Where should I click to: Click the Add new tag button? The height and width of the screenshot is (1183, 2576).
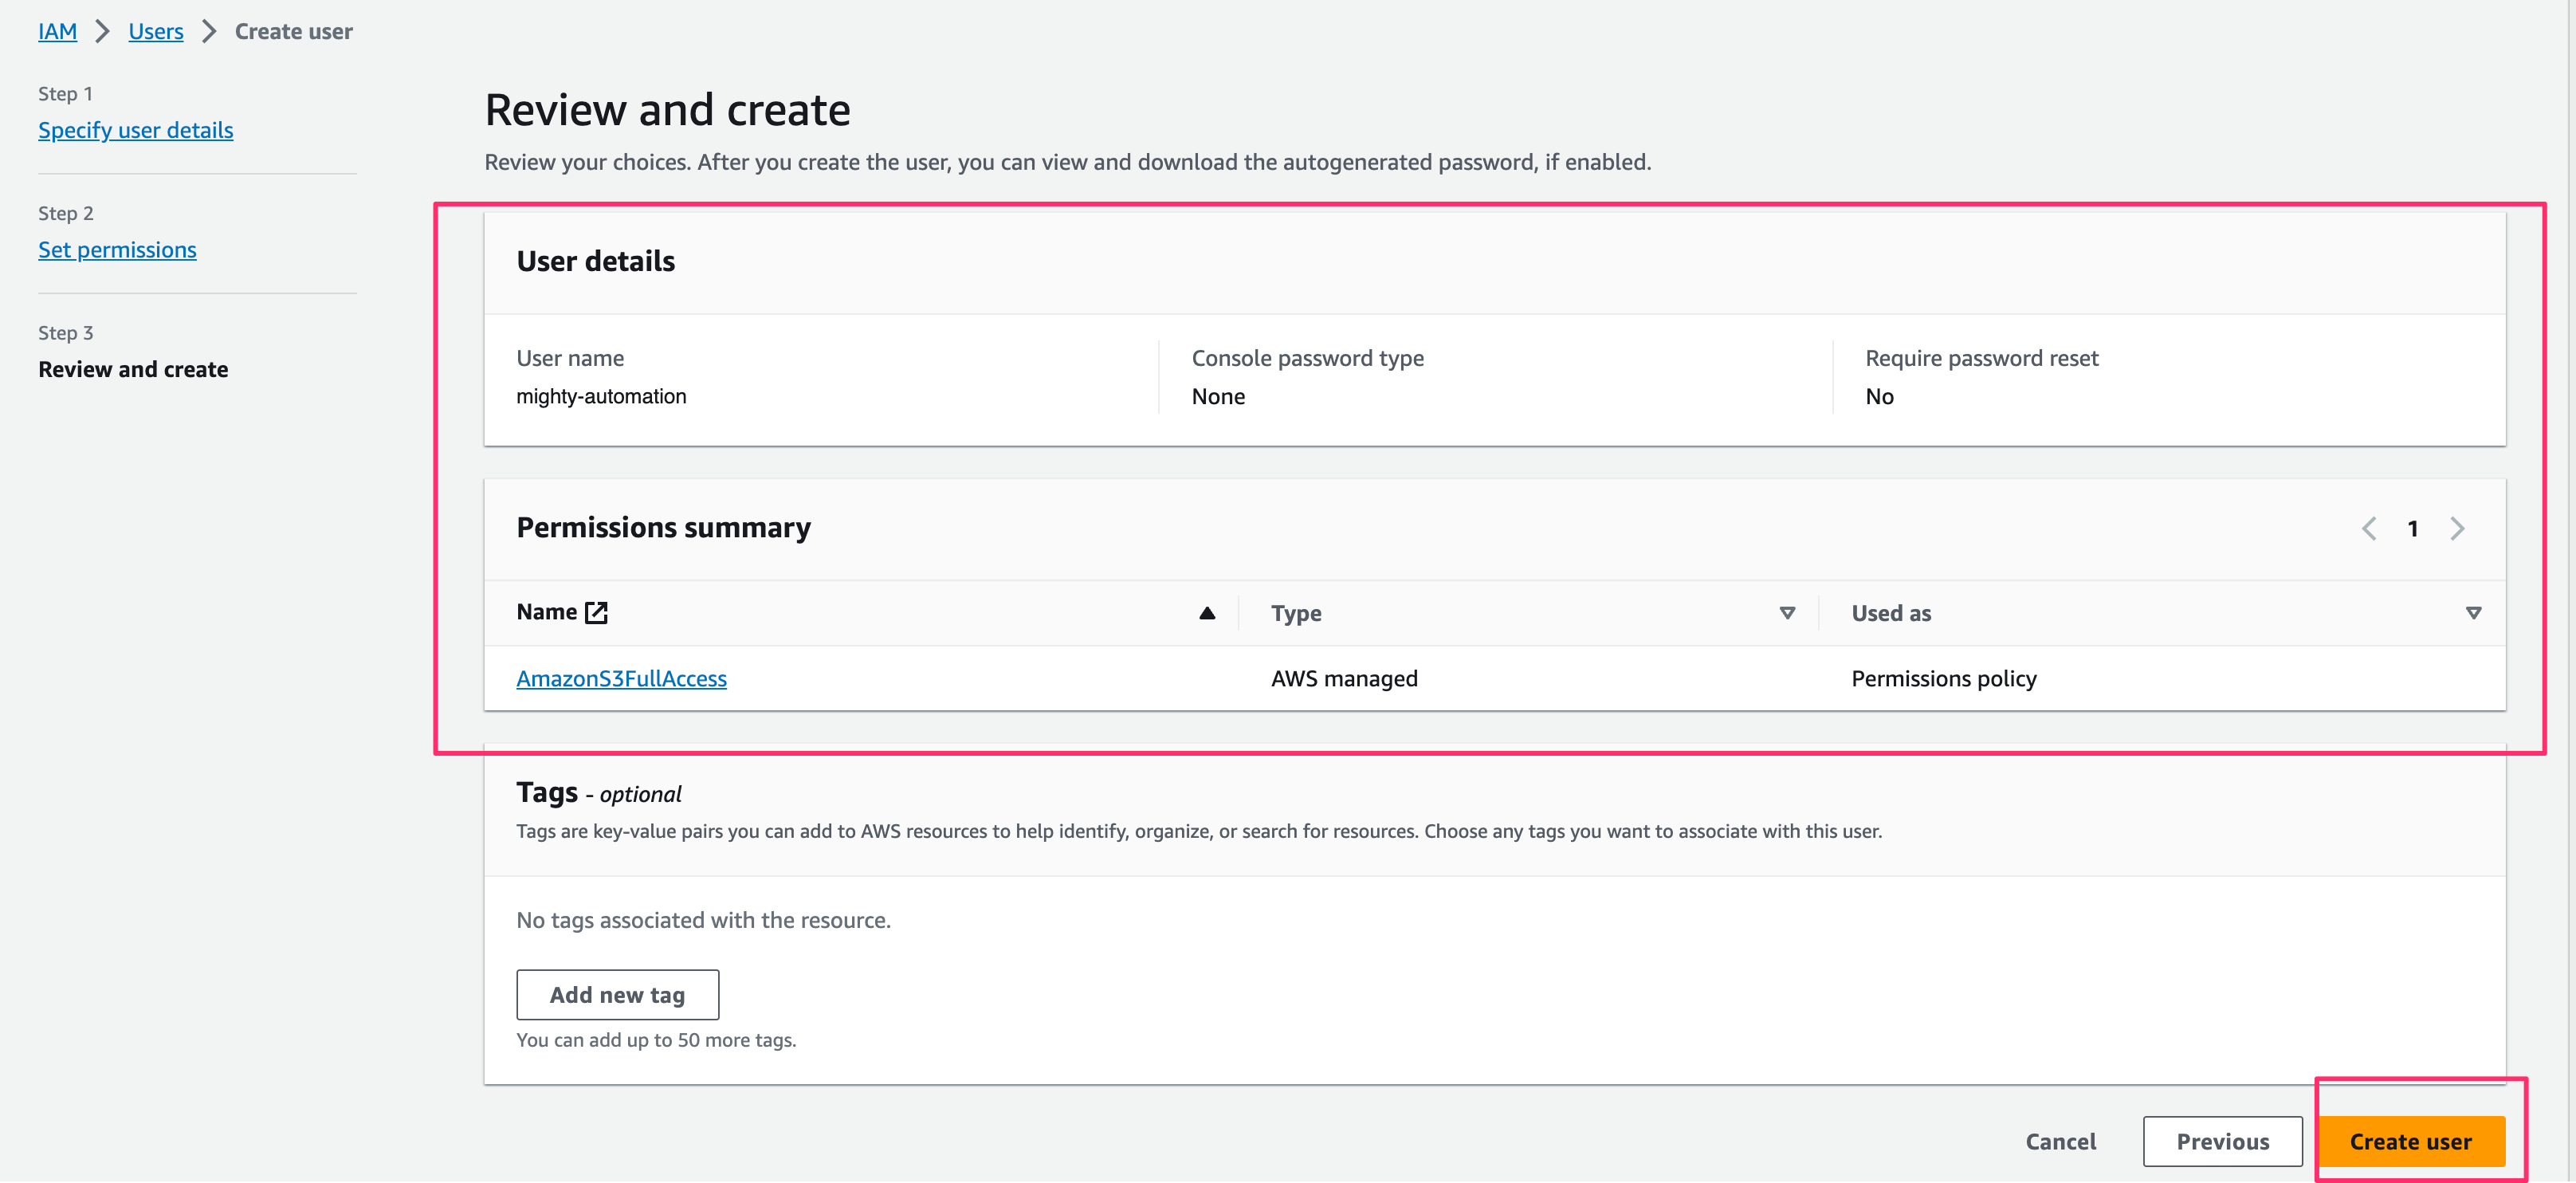coord(617,994)
